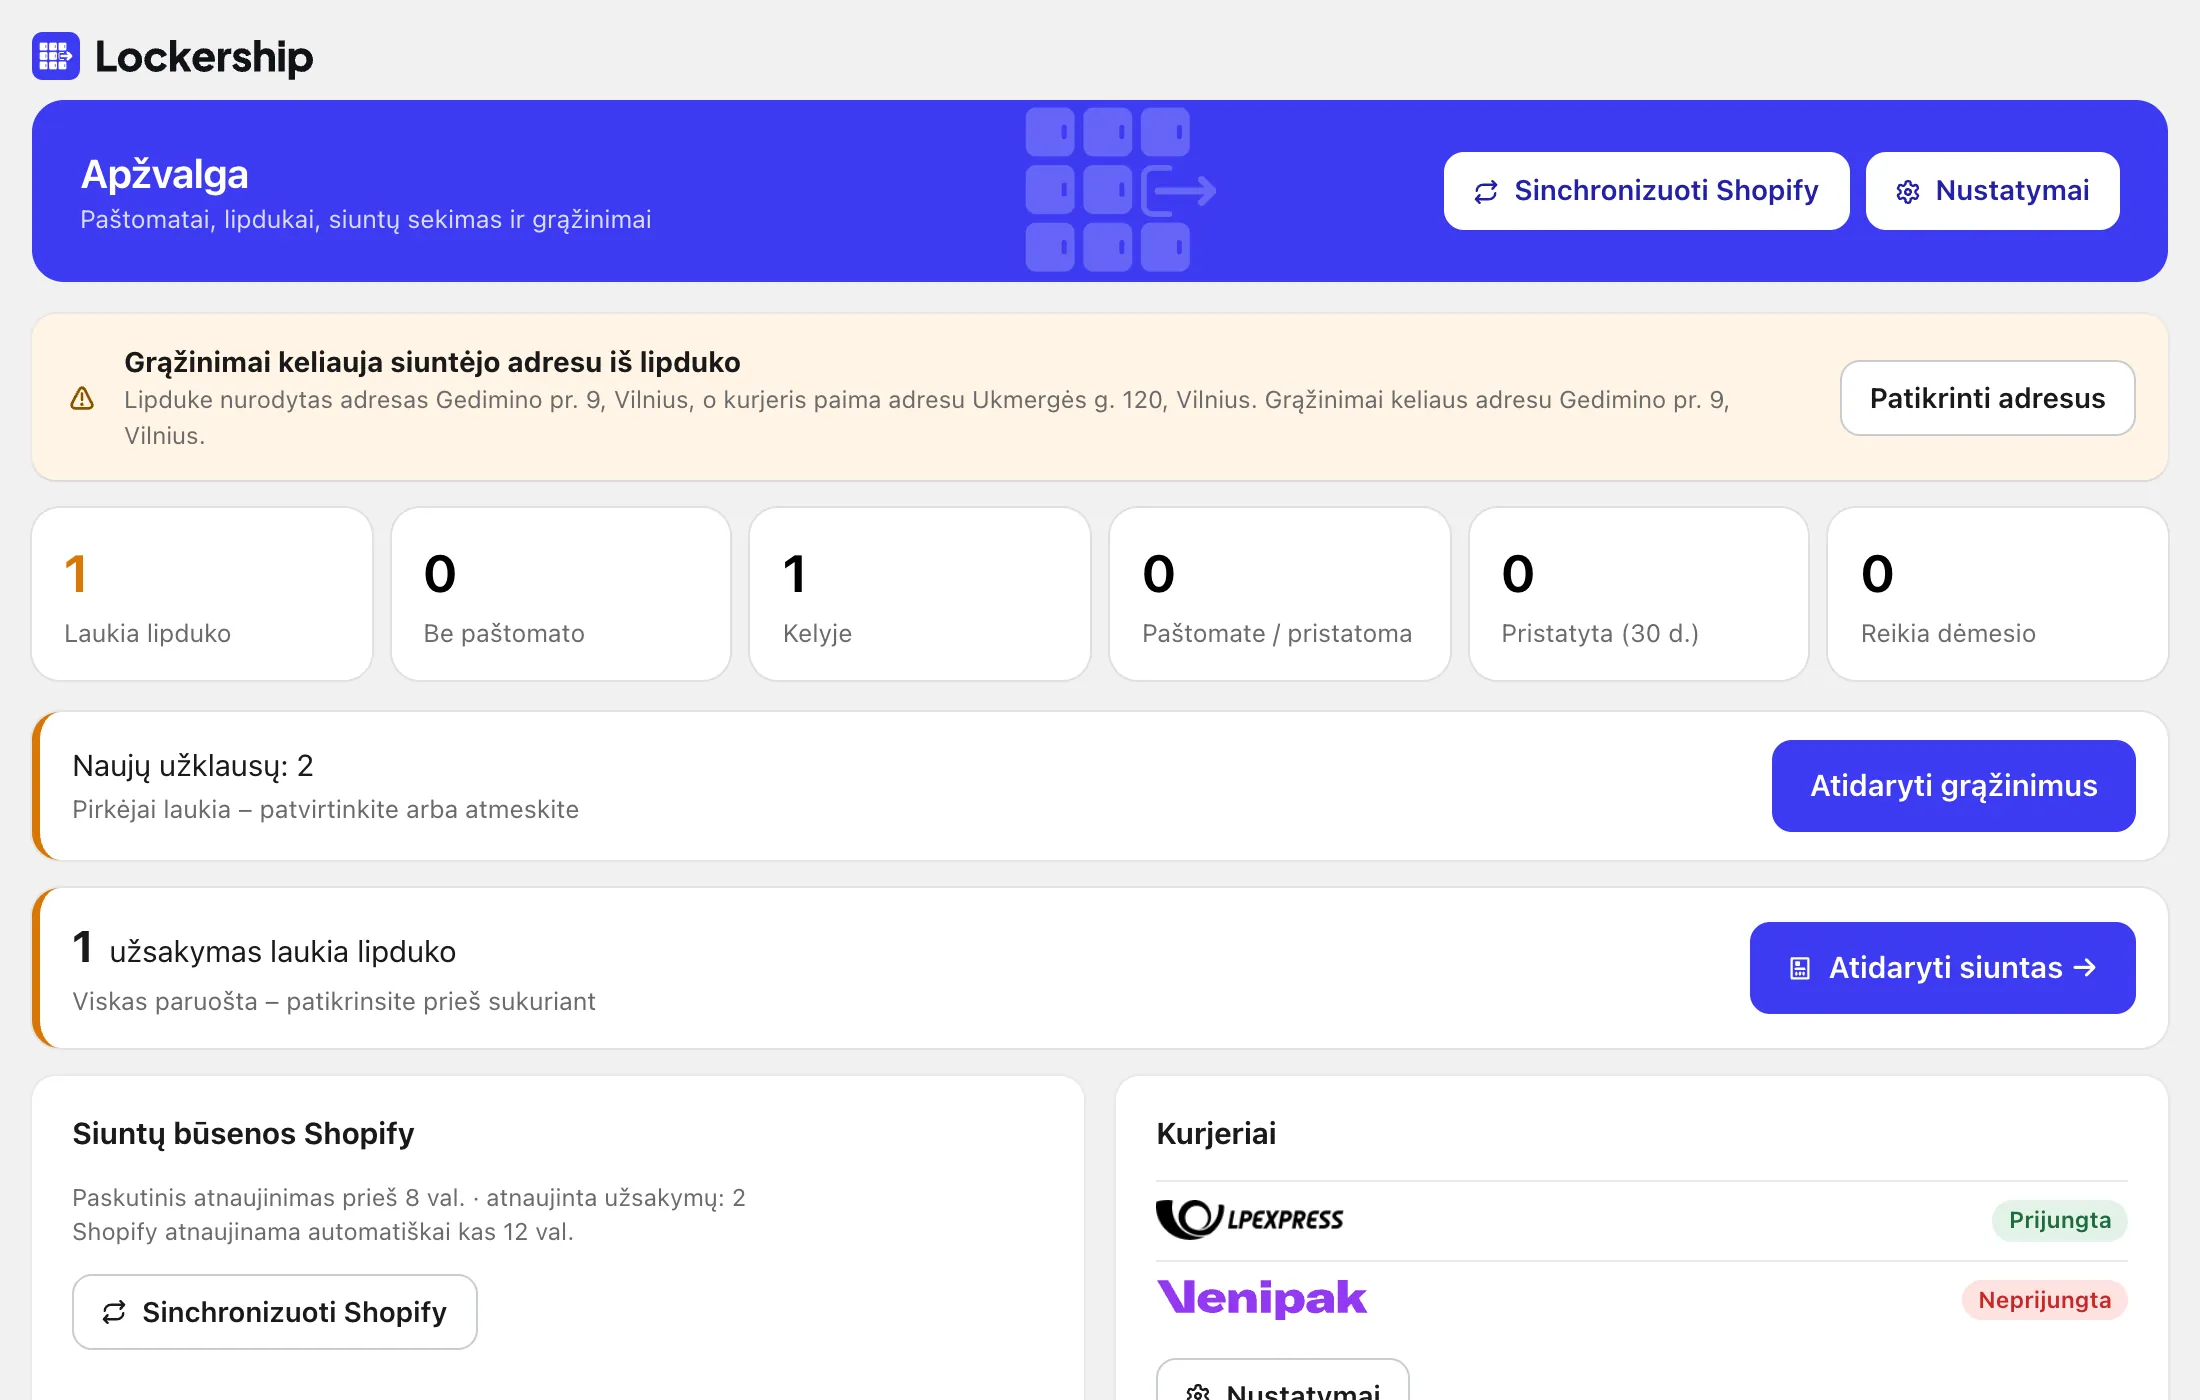Select the Reikia dėmesio stat card

pyautogui.click(x=1998, y=594)
